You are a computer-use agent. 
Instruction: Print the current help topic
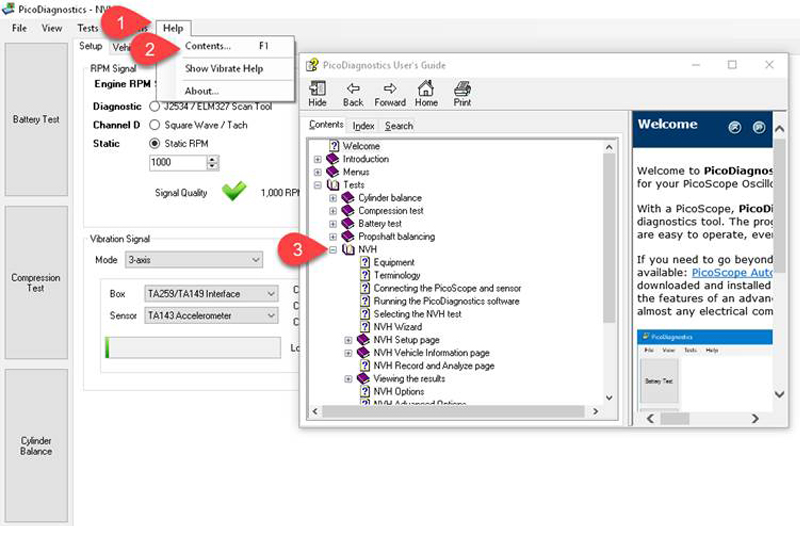[462, 93]
